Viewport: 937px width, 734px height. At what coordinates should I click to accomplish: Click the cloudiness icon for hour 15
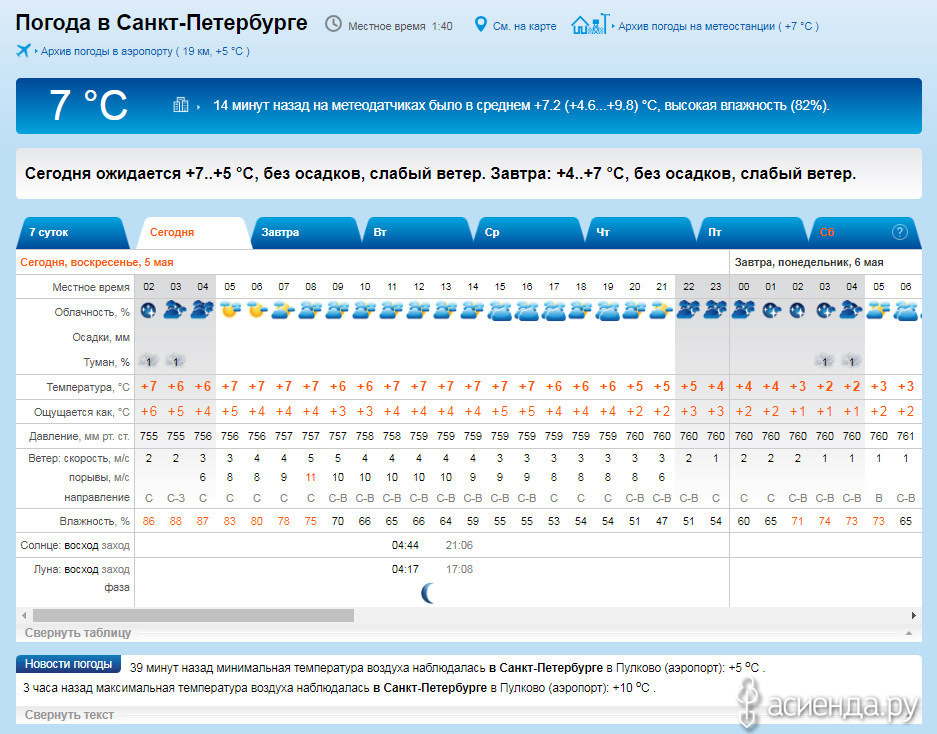(500, 311)
